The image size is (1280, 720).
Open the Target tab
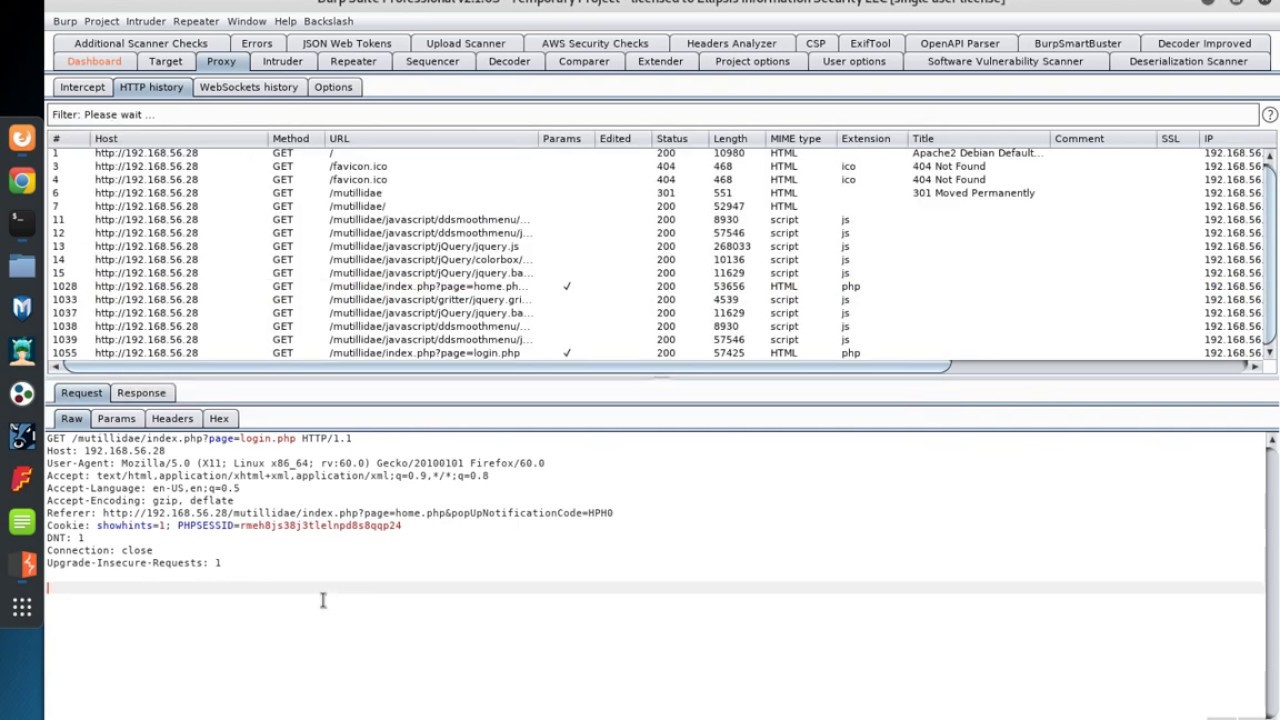pos(166,62)
